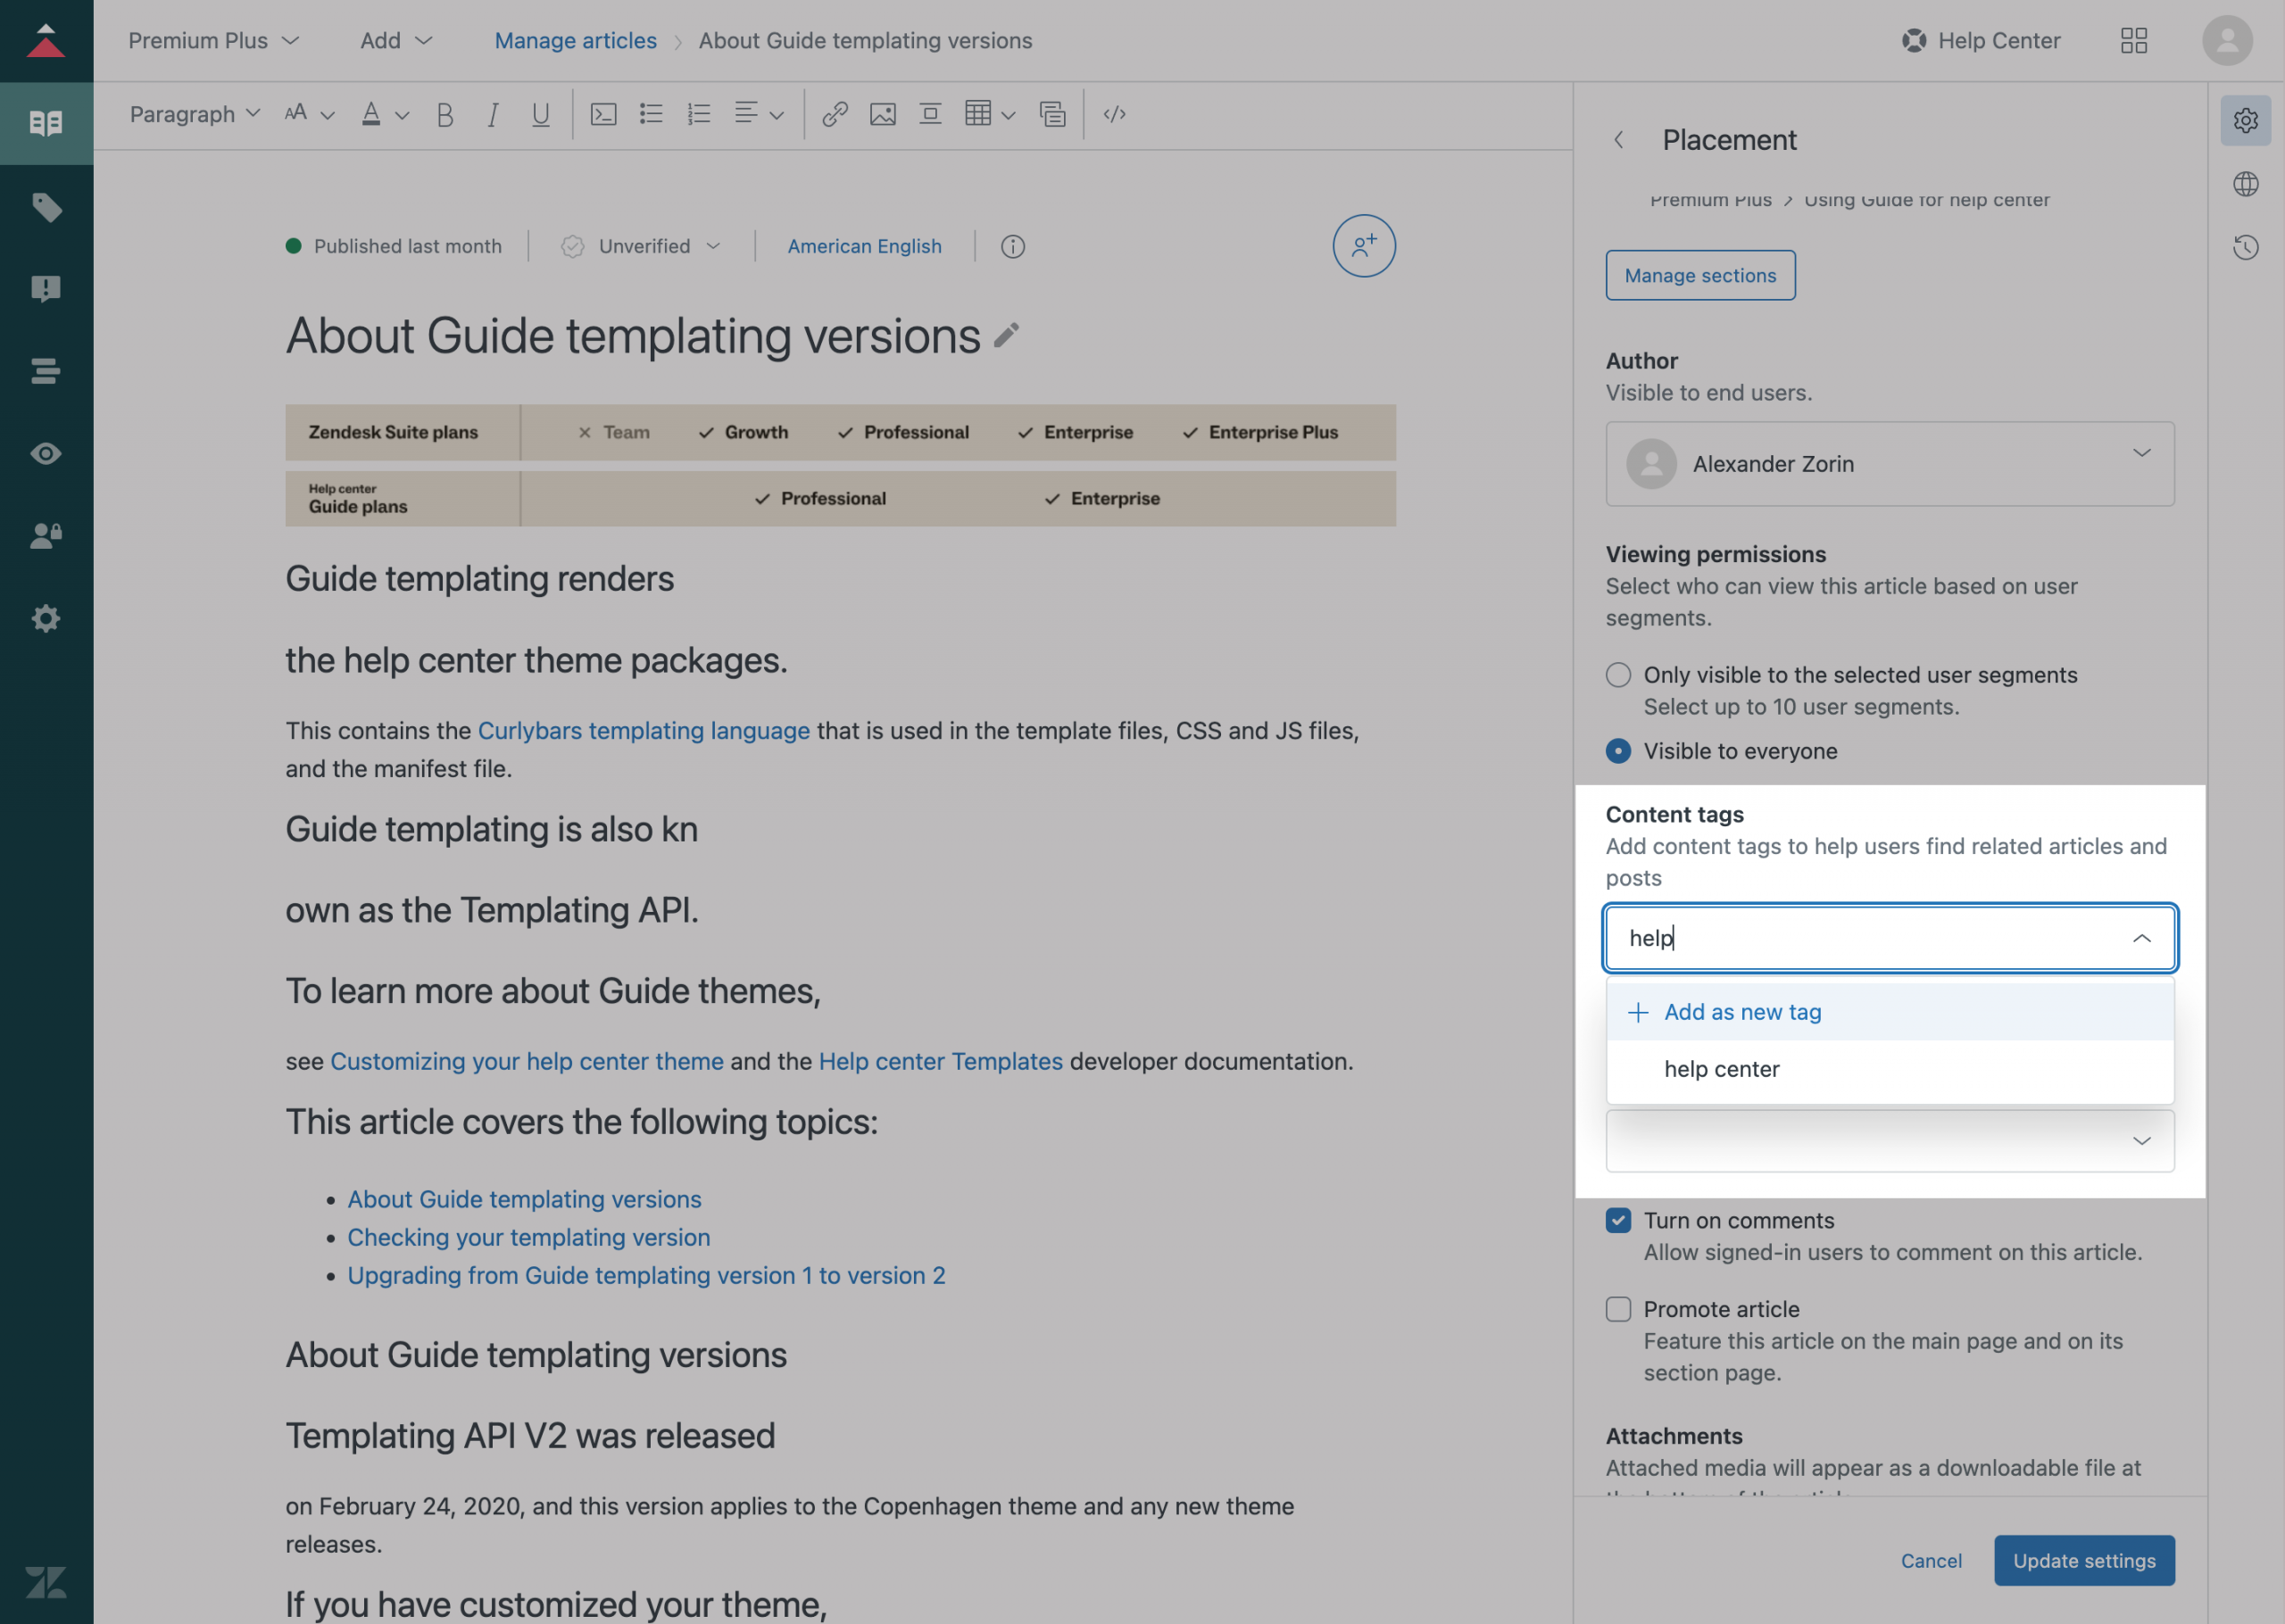Insert a code block
Image resolution: width=2285 pixels, height=1624 pixels.
click(x=603, y=114)
